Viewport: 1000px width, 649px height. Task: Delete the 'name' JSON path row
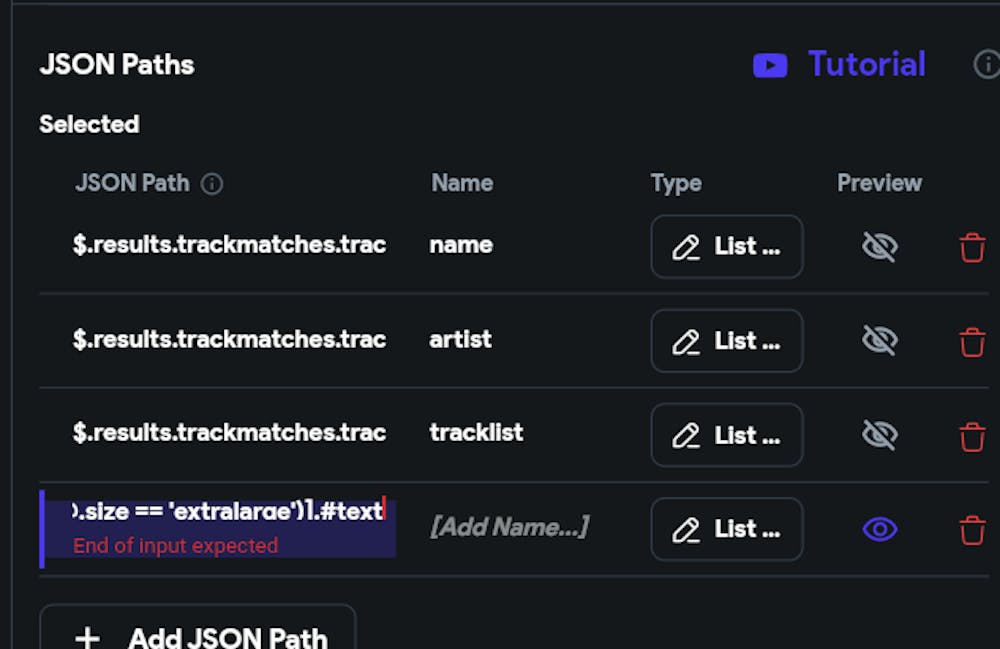coord(972,247)
